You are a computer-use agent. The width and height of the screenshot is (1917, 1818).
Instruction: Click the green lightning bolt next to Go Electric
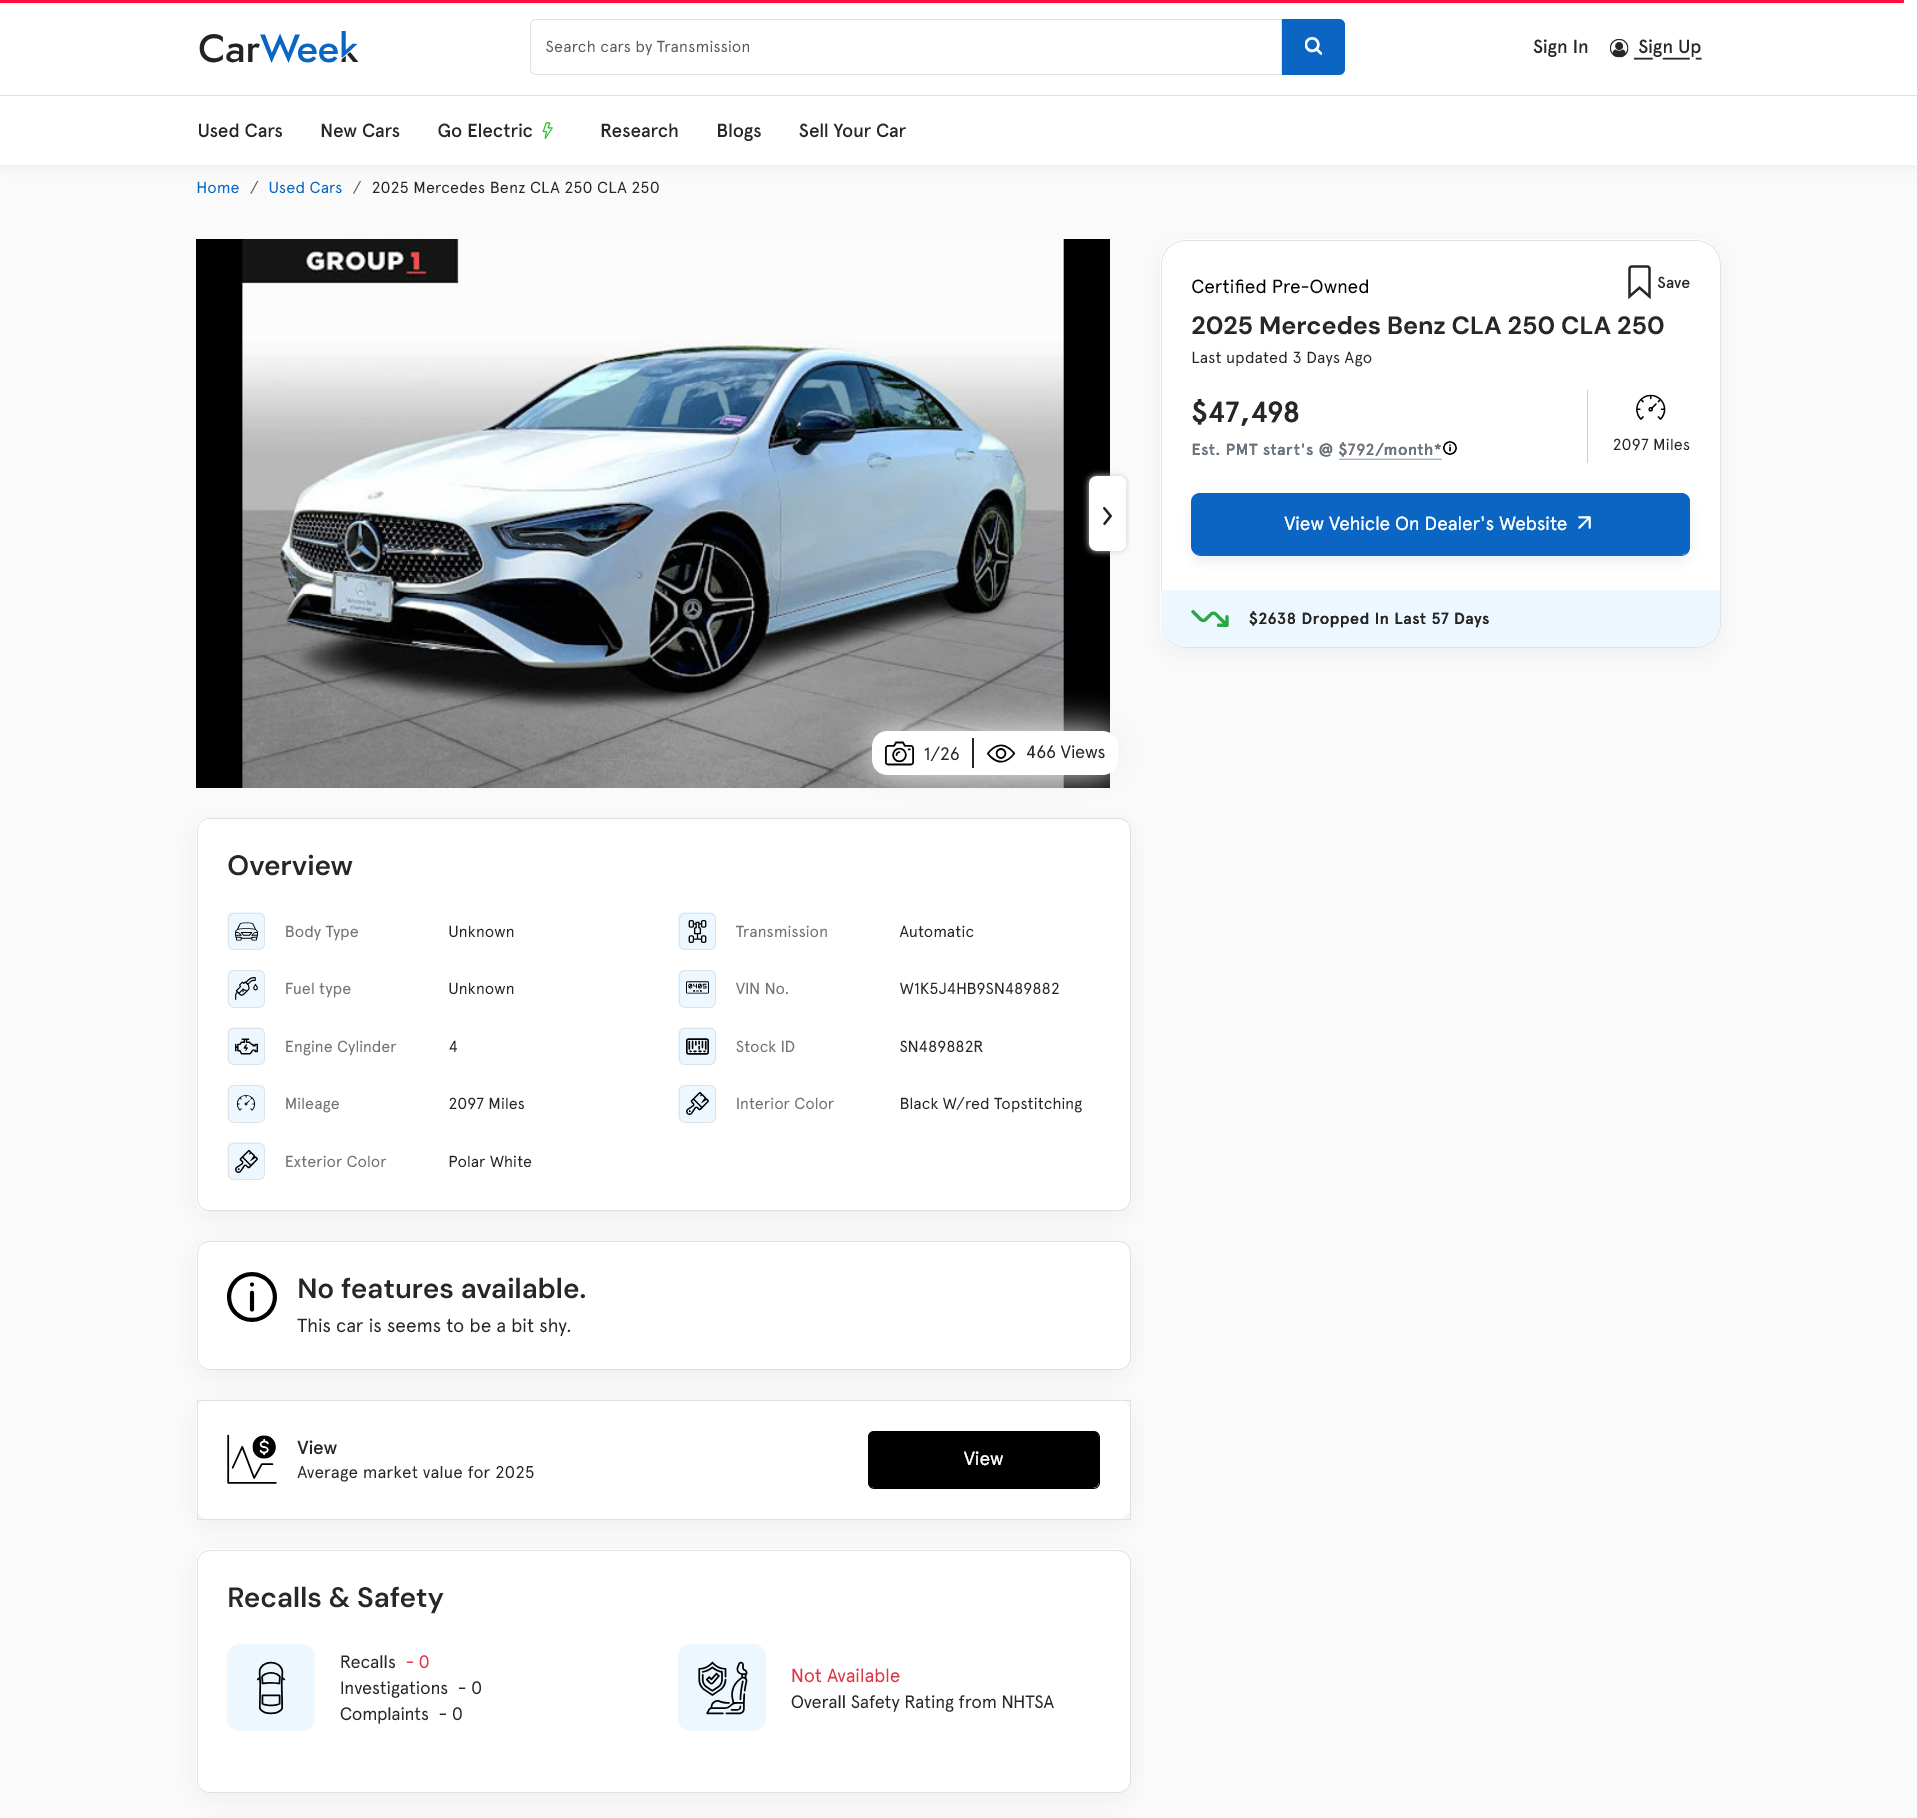pyautogui.click(x=548, y=130)
